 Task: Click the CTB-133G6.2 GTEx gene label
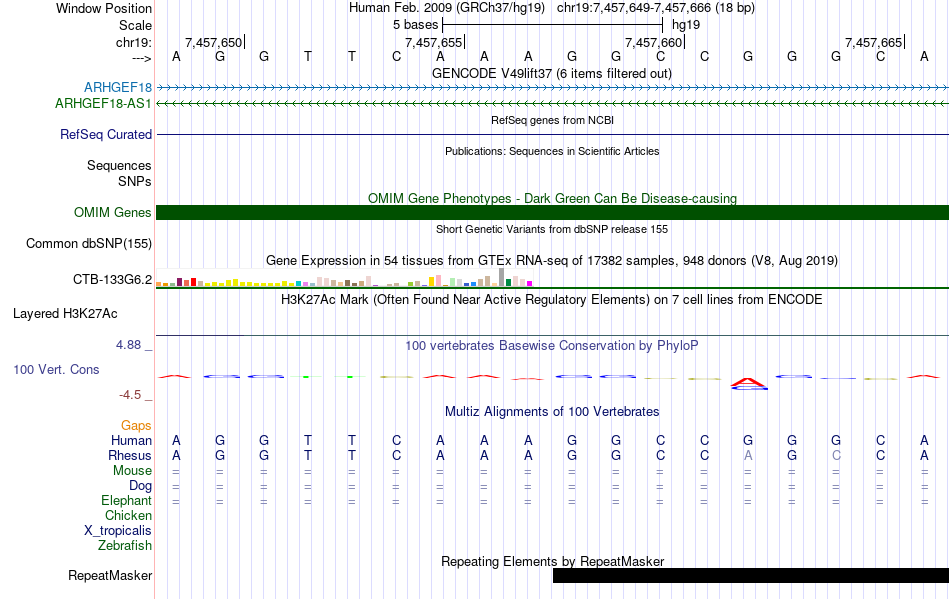(113, 279)
